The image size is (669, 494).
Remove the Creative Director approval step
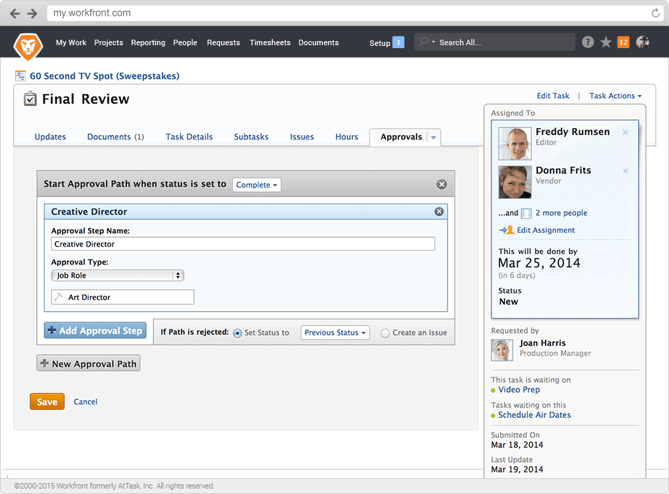[x=438, y=212]
